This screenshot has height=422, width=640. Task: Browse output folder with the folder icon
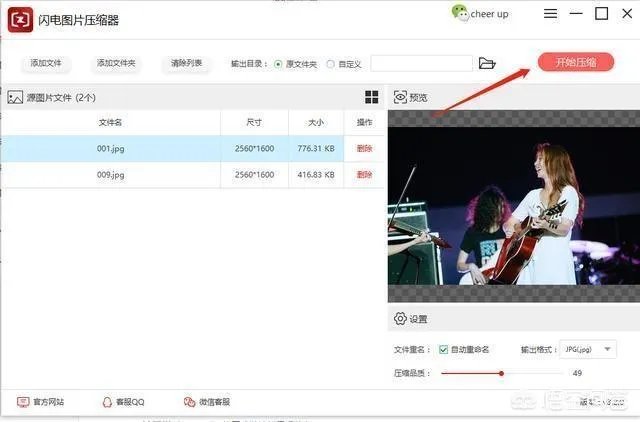pyautogui.click(x=487, y=63)
